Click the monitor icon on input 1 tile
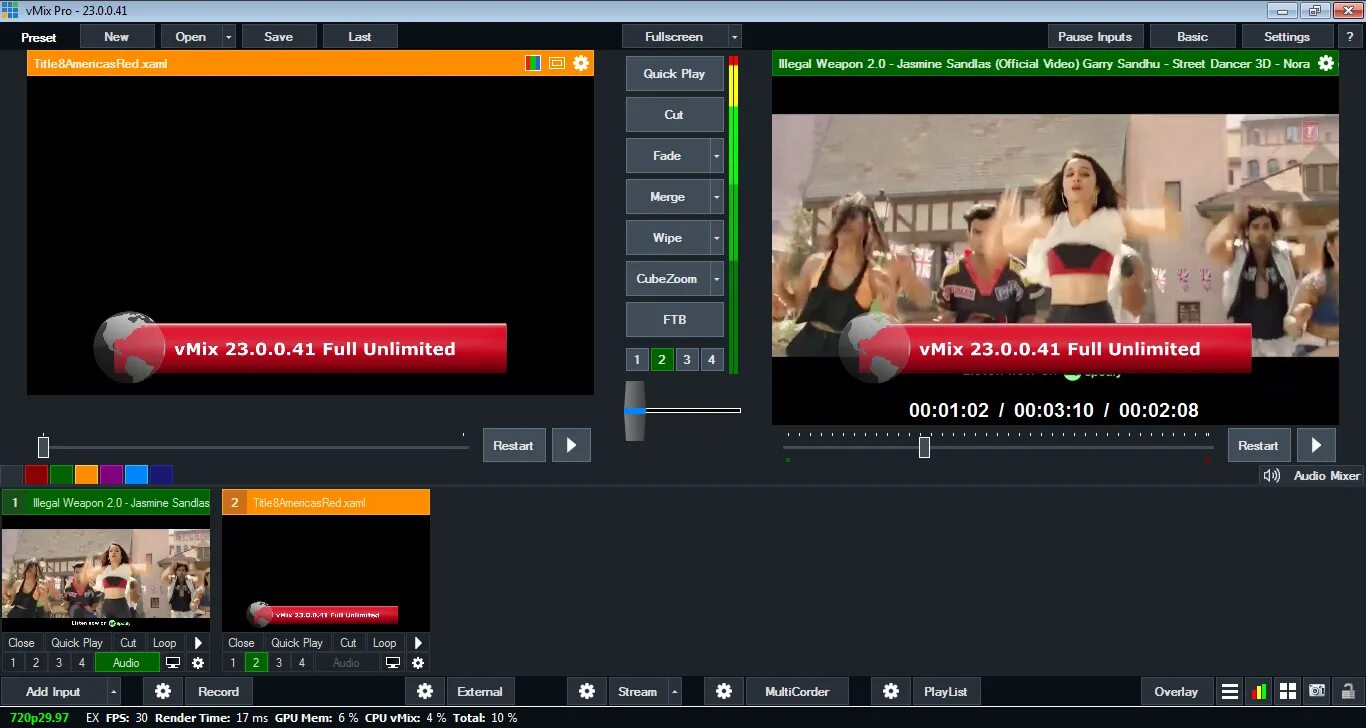The image size is (1366, 728). click(173, 662)
